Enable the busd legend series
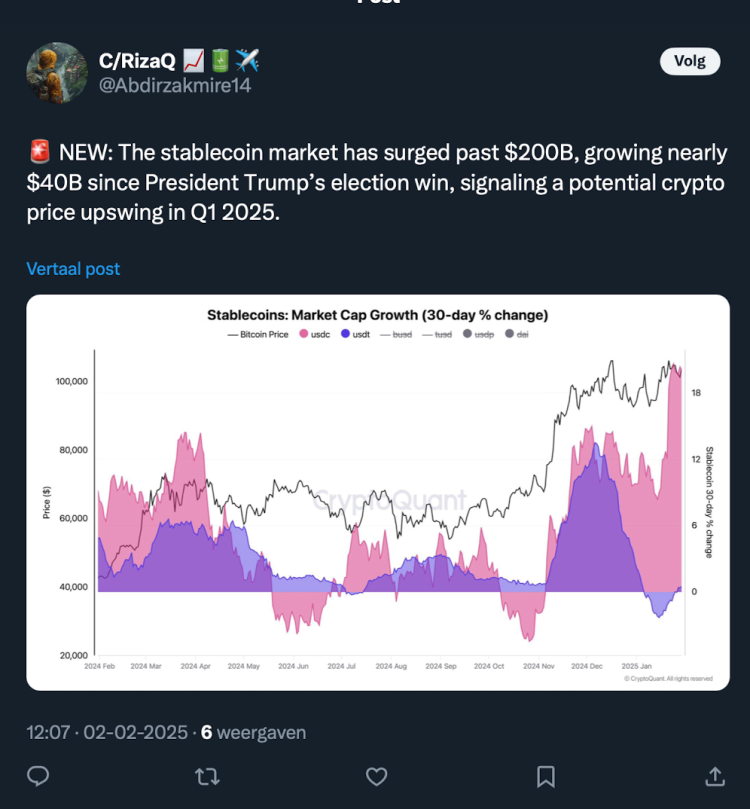This screenshot has width=750, height=809. click(x=399, y=335)
